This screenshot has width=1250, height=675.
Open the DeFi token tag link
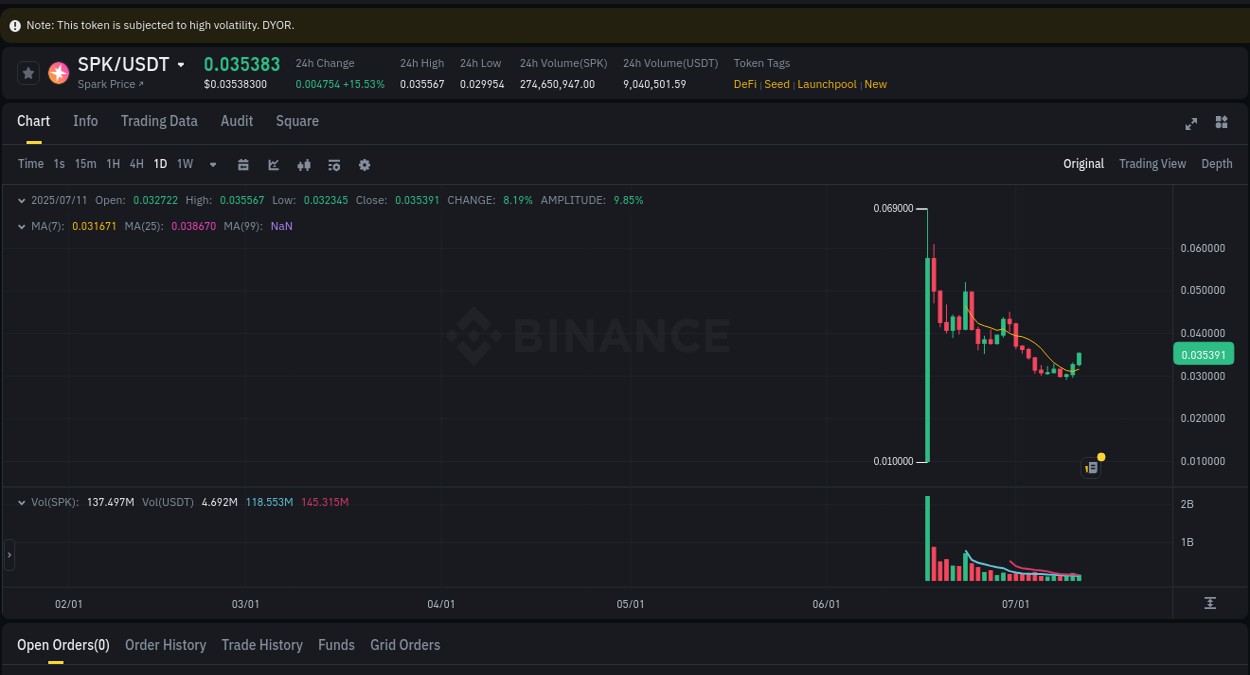pos(744,84)
